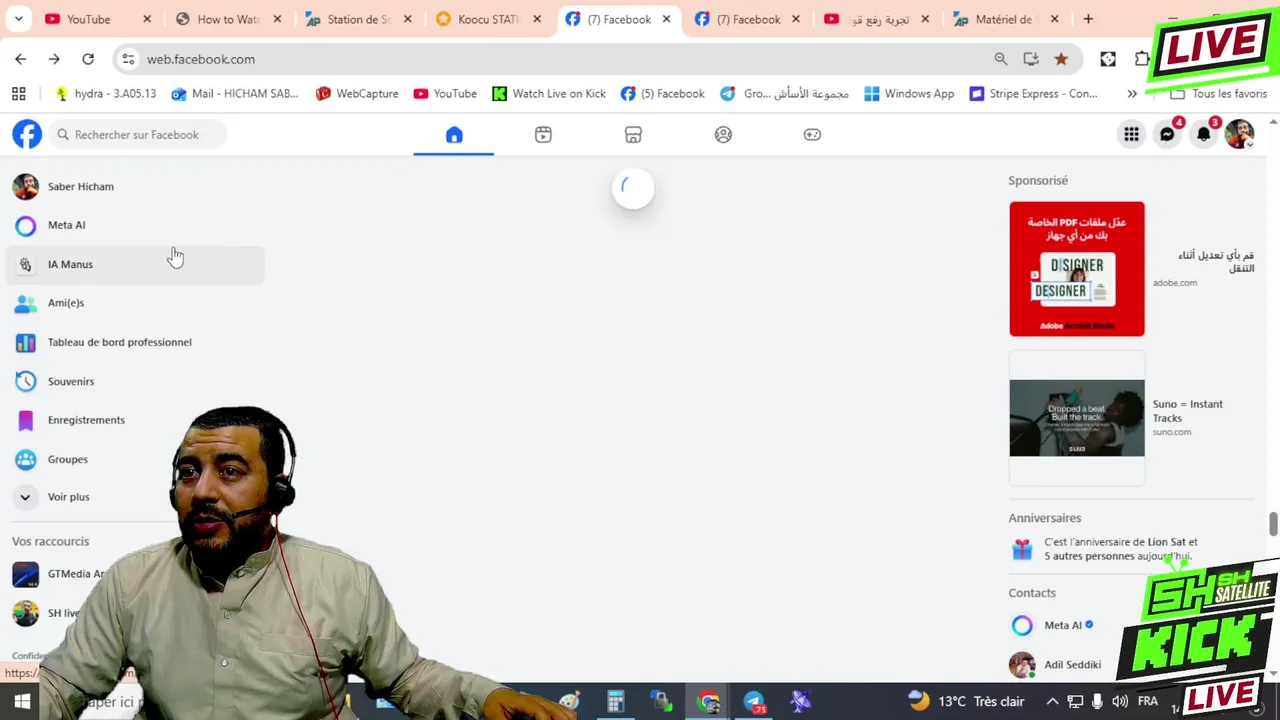Open the Watch Live on Kick bookmark
The width and height of the screenshot is (1280, 720).
(x=549, y=93)
